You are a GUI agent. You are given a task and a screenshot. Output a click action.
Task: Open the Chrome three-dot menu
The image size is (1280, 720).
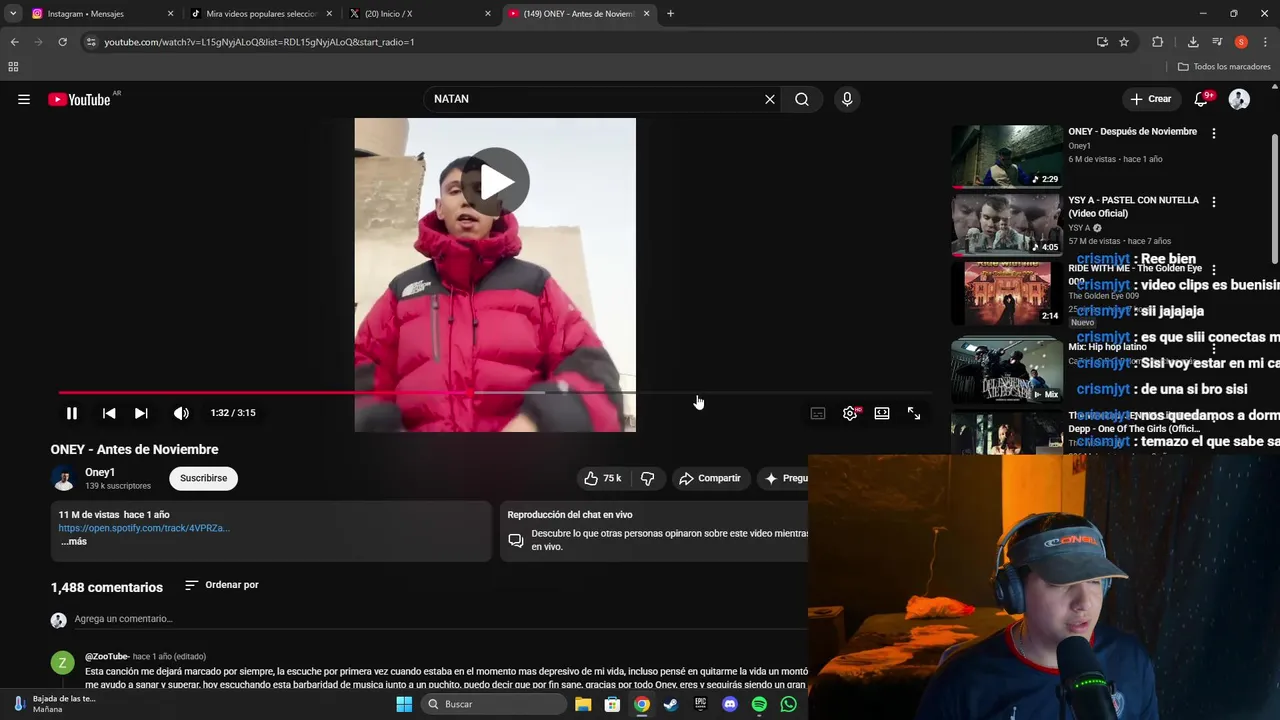point(1266,42)
